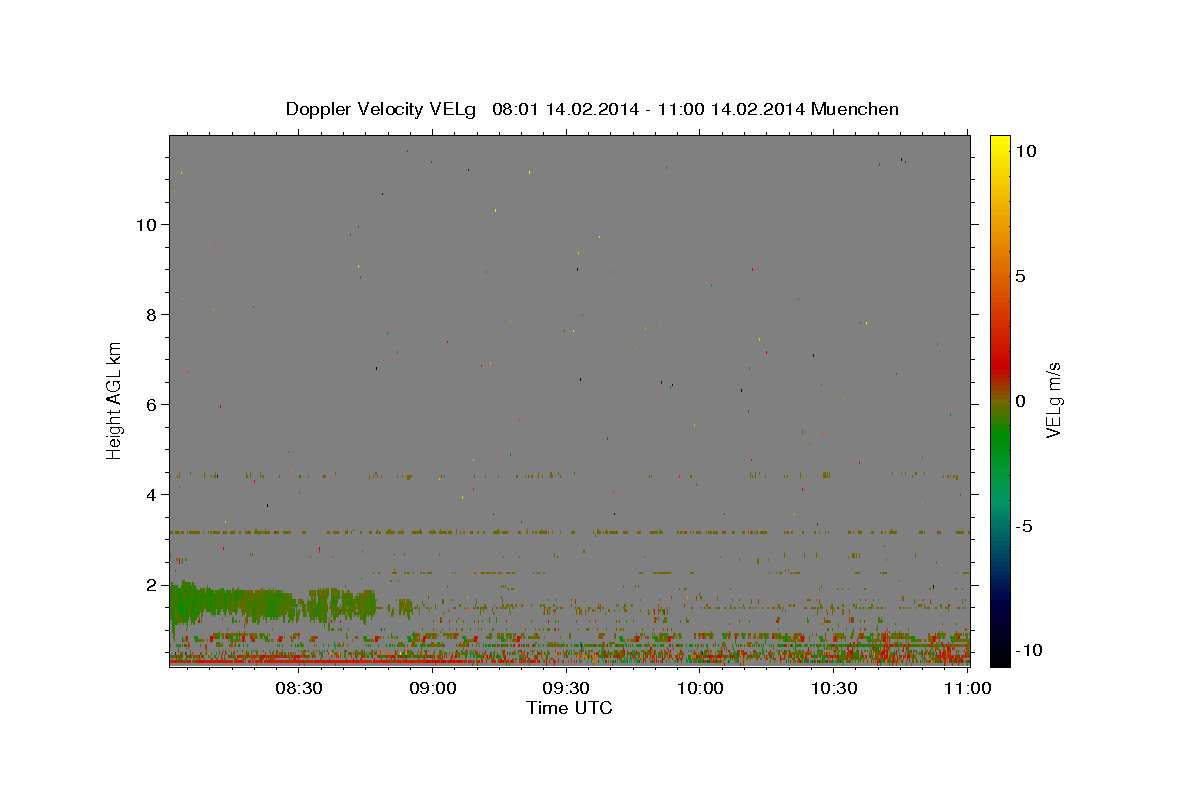Screen dimensions: 1200x800
Task: Click the "VELg m/s" colorbar label
Action: 1053,400
